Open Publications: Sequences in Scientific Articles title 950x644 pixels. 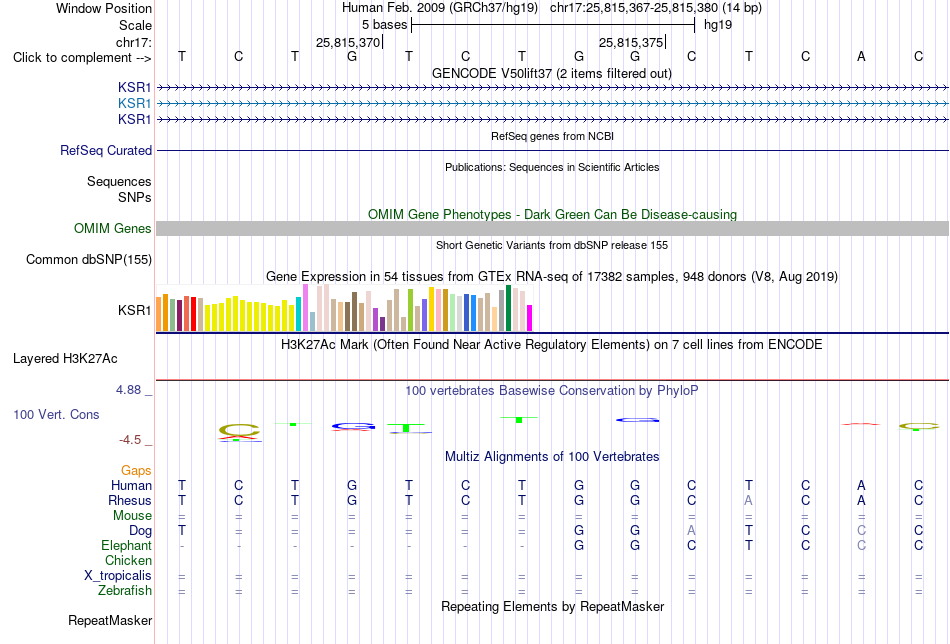pyautogui.click(x=552, y=167)
